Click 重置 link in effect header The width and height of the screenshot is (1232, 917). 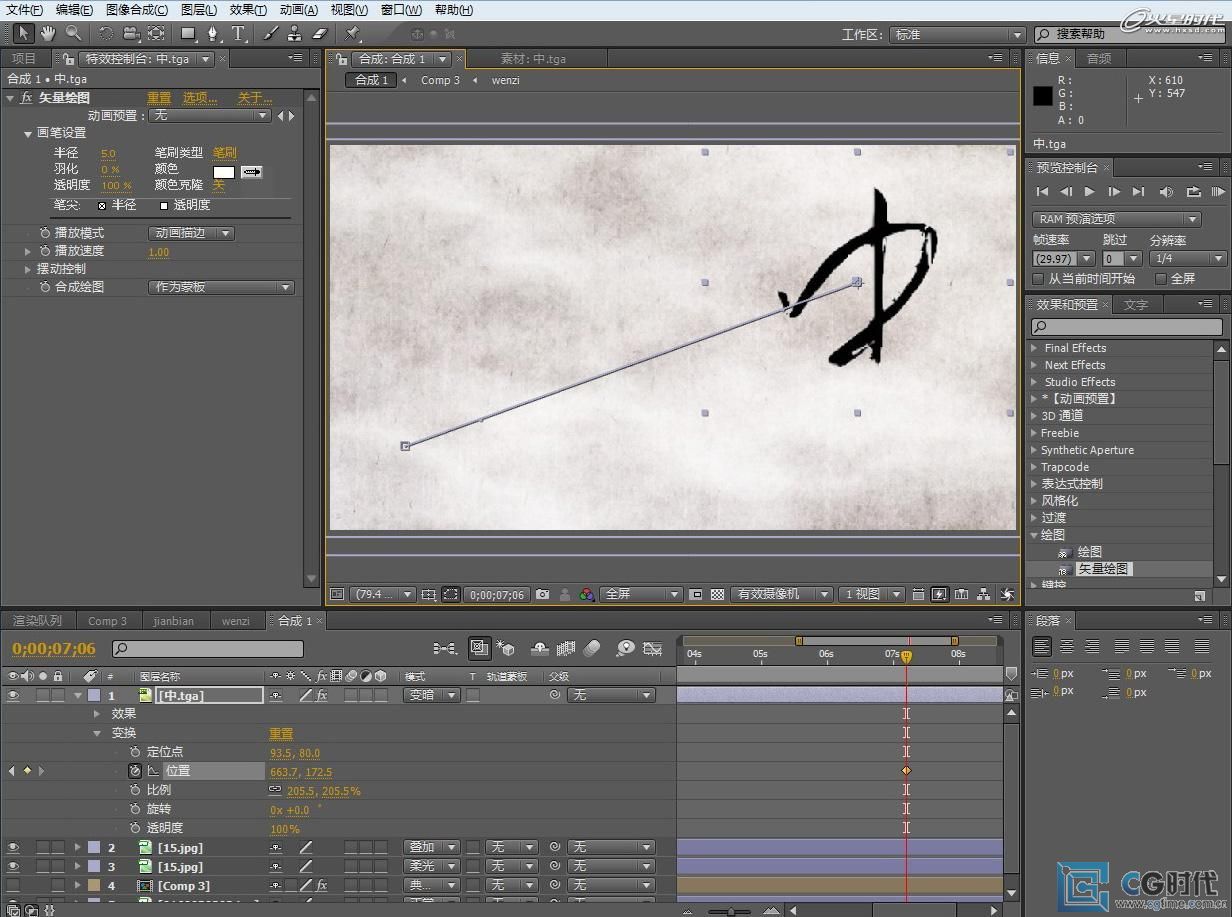159,98
